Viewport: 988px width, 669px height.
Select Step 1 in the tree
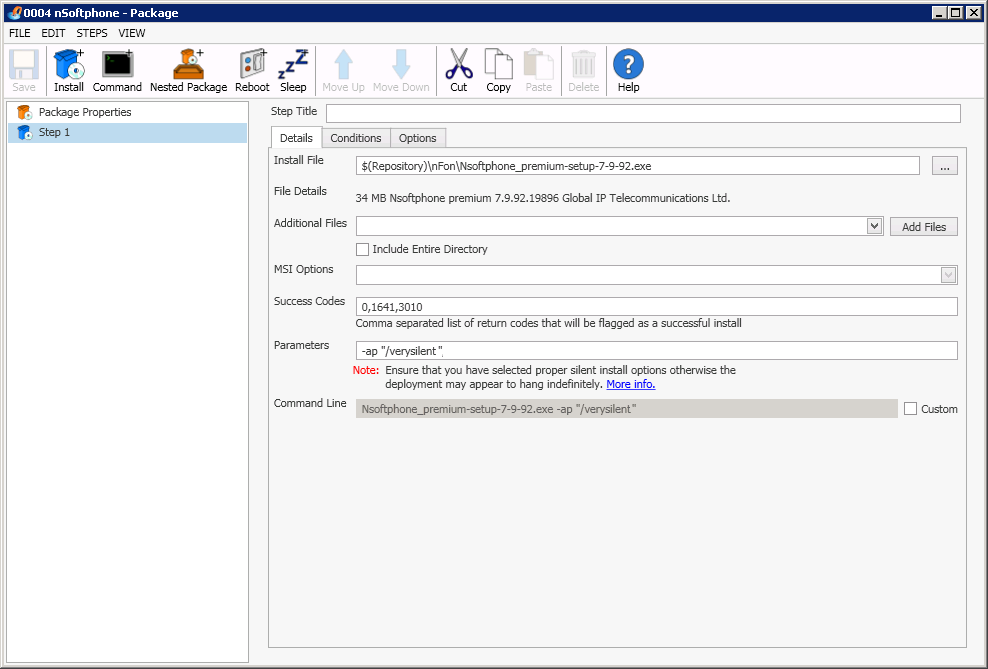click(127, 132)
